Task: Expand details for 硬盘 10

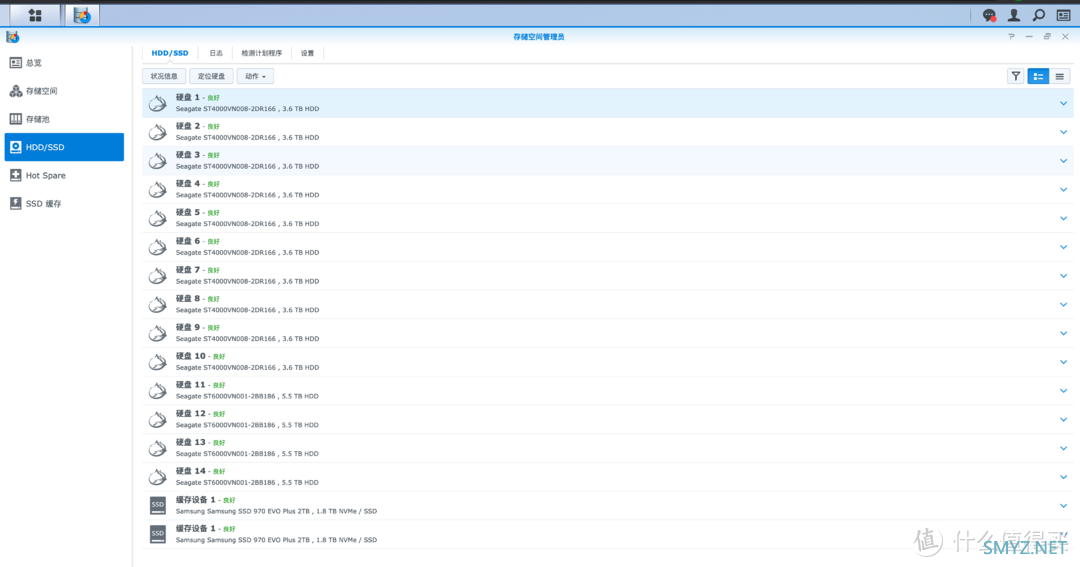Action: (x=1063, y=362)
